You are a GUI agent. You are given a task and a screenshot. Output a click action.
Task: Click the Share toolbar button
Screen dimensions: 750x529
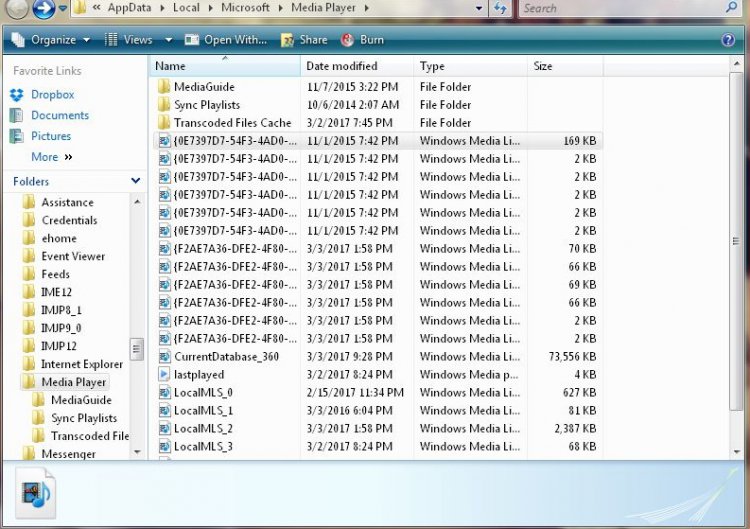(x=304, y=40)
